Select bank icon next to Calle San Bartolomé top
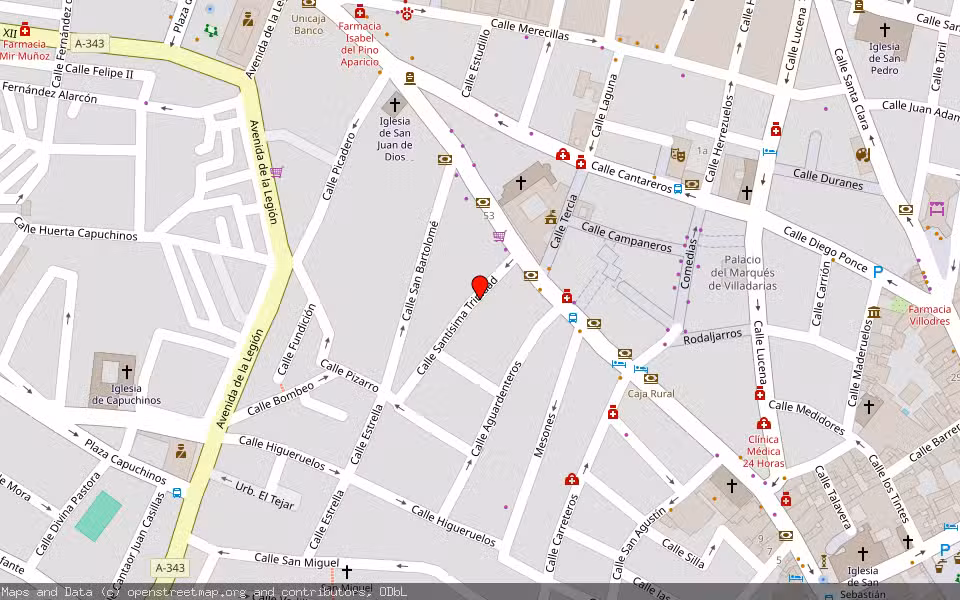This screenshot has height=600, width=960. tap(445, 160)
